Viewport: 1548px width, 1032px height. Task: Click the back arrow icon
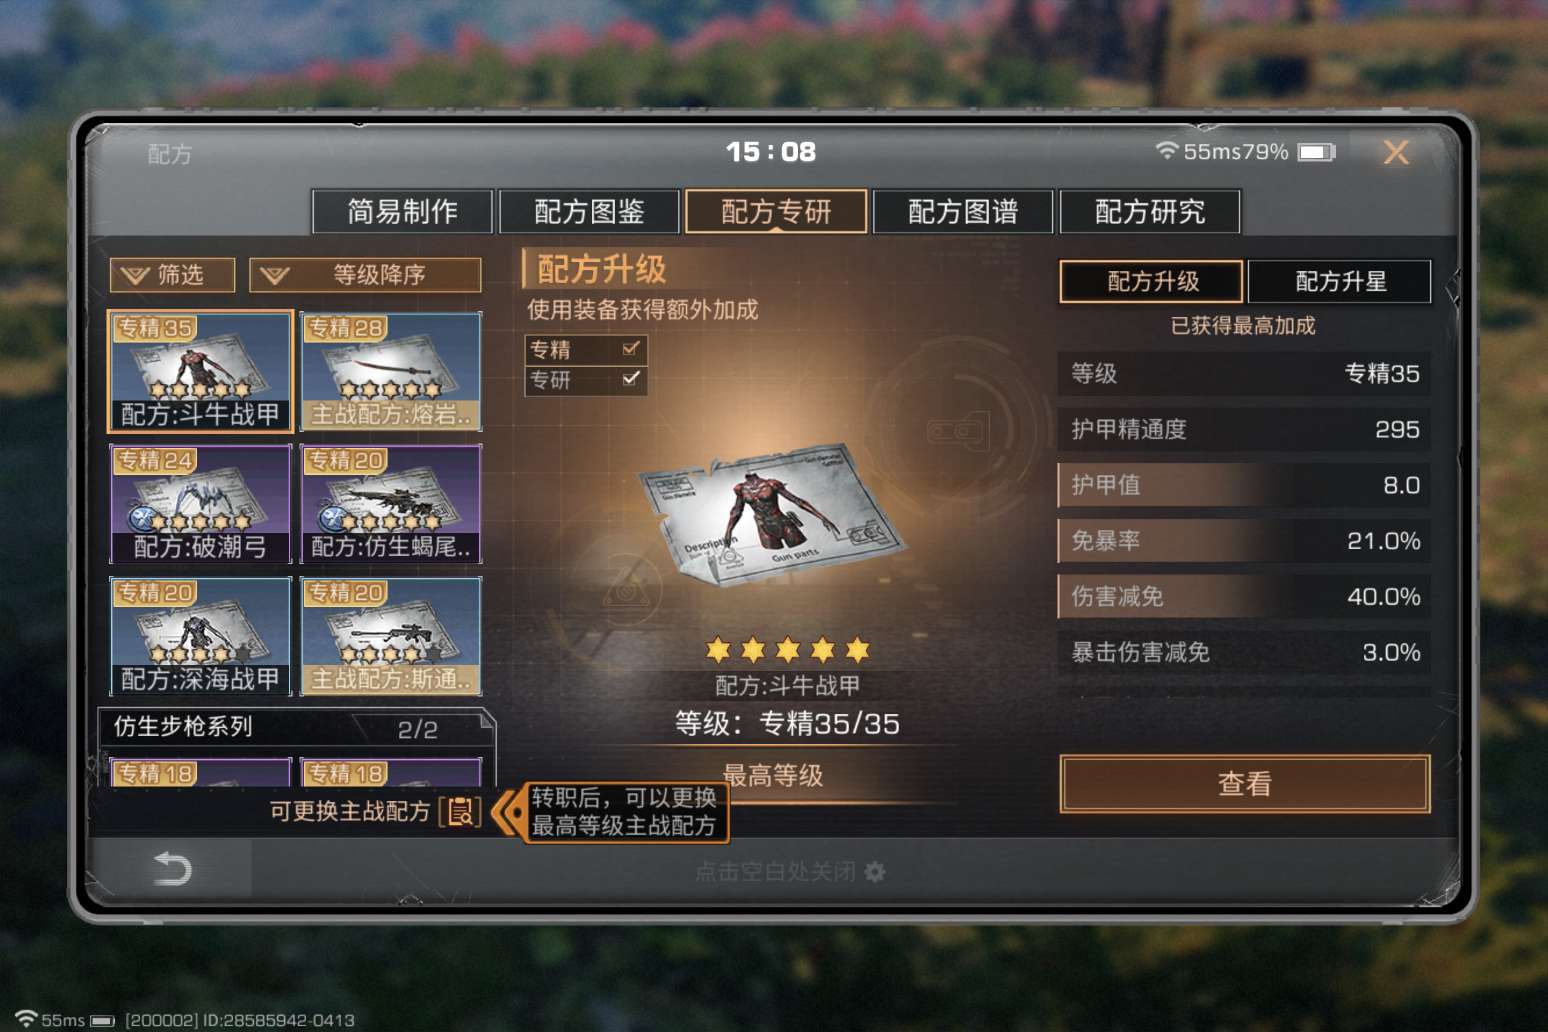click(172, 868)
